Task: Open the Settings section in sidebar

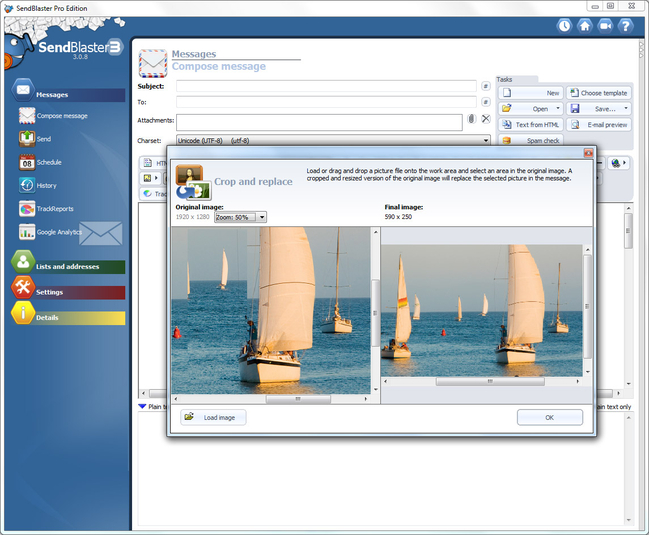Action: tap(68, 291)
